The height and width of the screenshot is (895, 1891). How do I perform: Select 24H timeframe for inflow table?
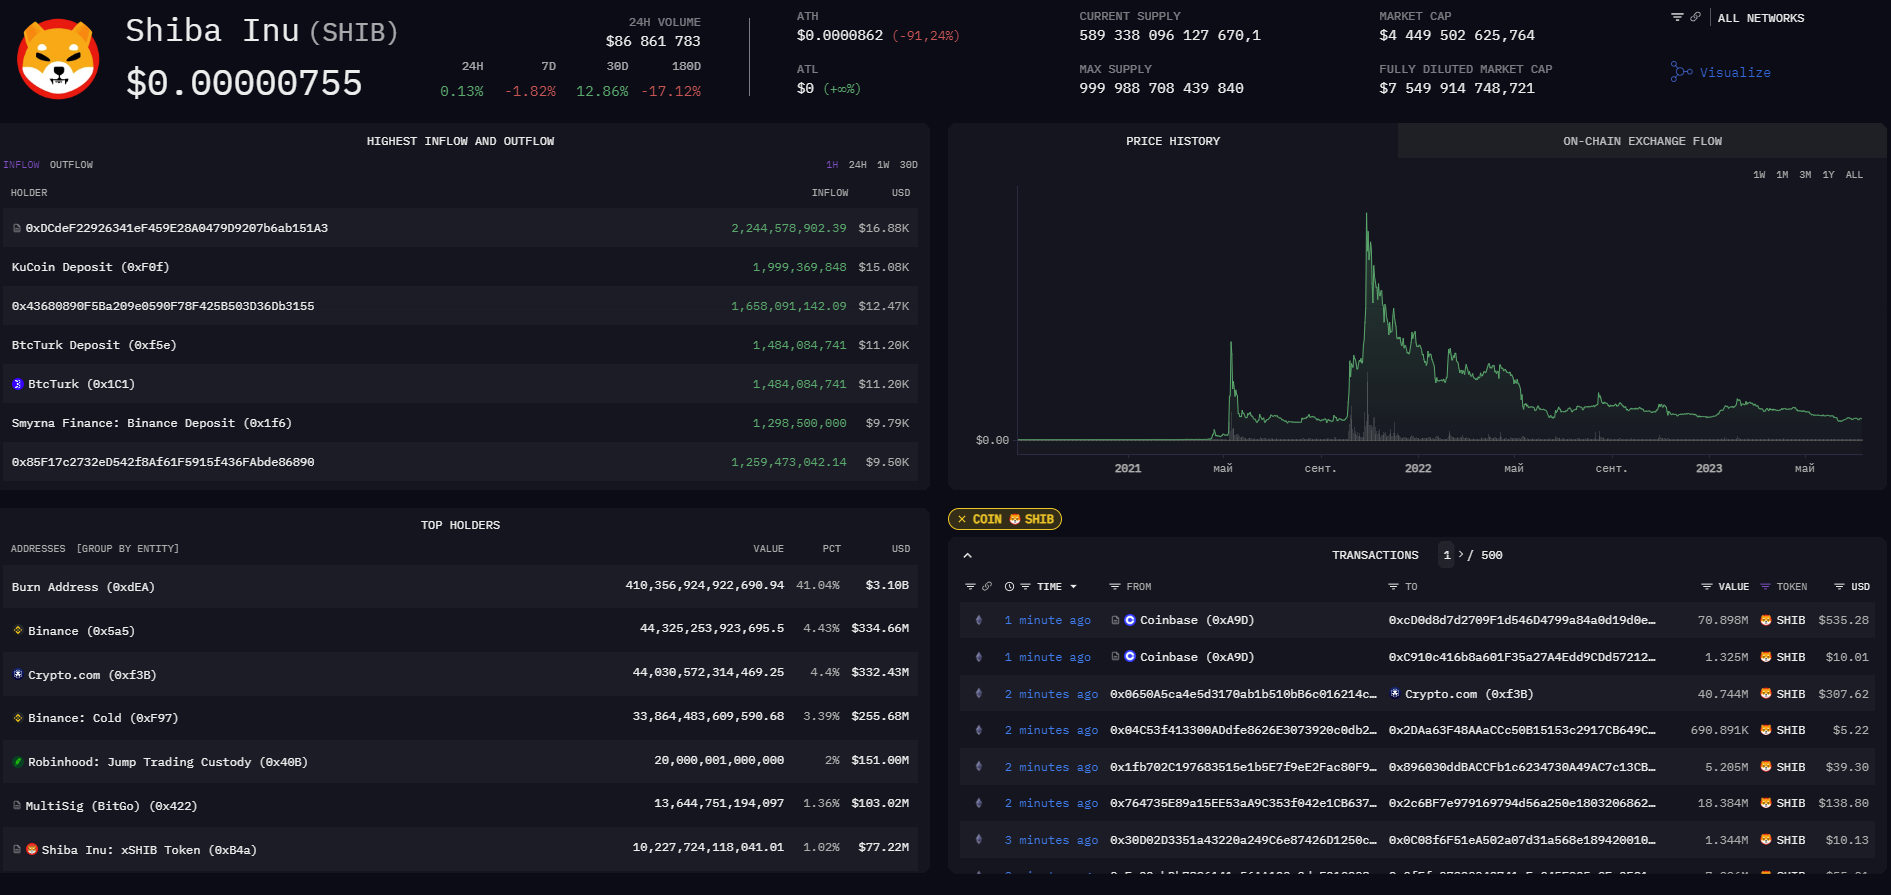(x=857, y=165)
